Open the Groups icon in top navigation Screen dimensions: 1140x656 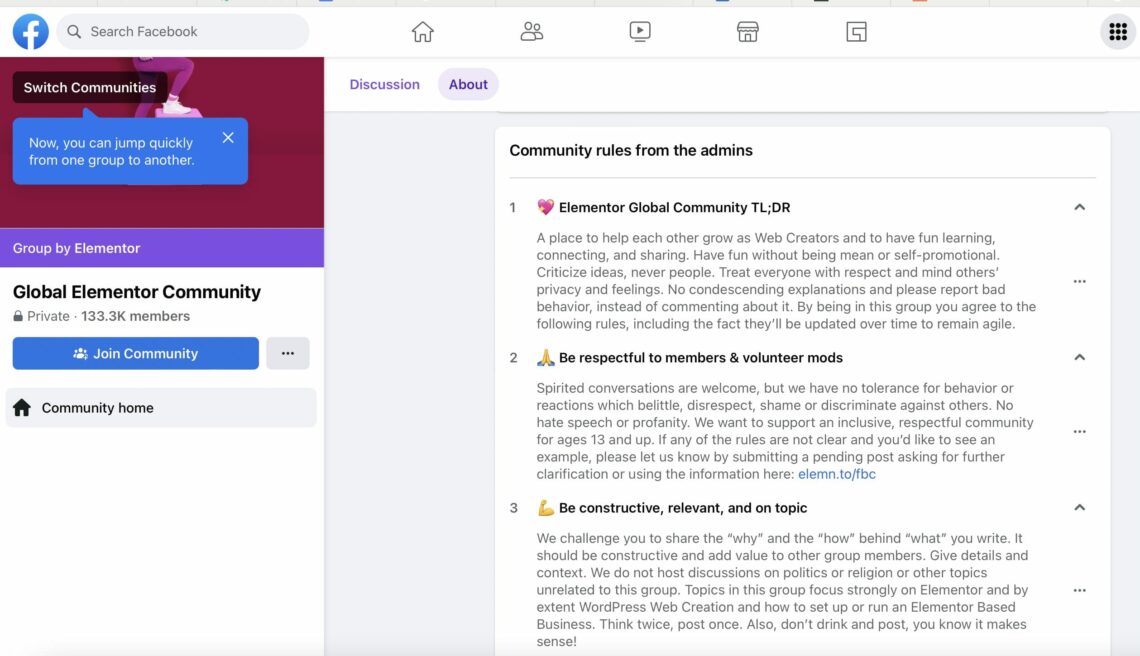pyautogui.click(x=531, y=31)
